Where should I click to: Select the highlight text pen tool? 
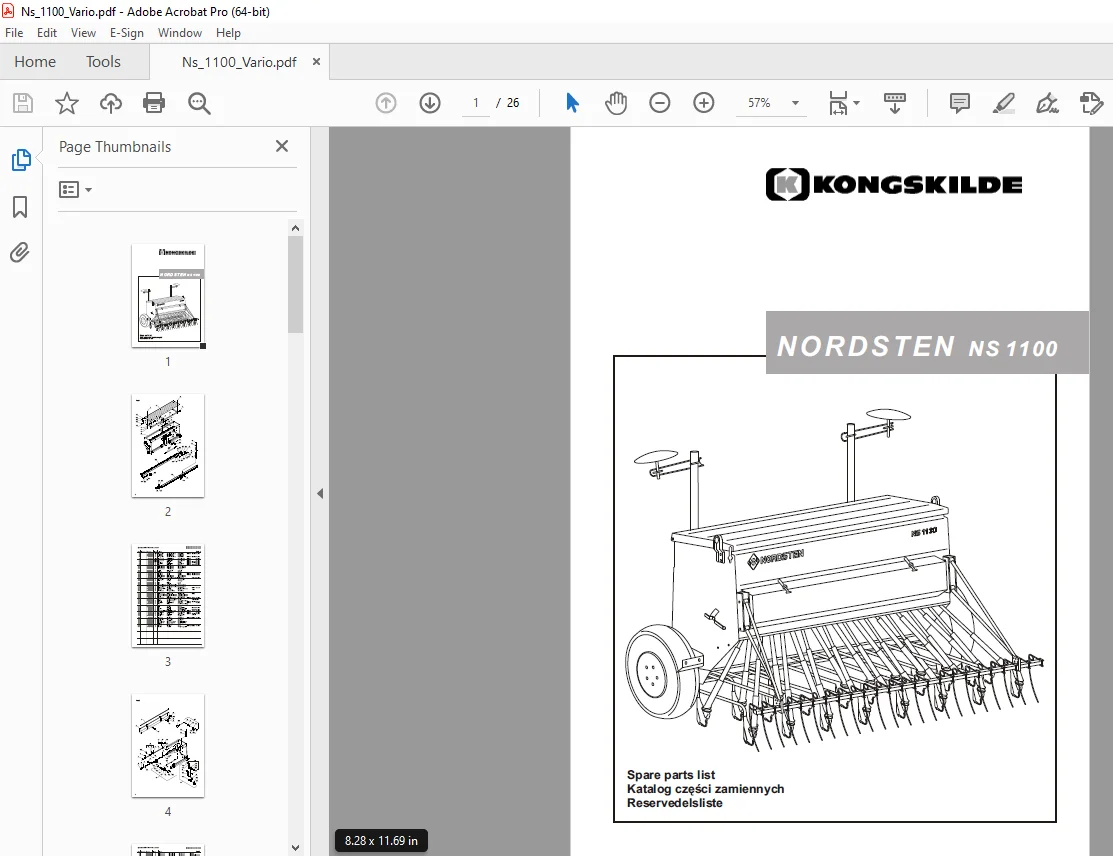(1004, 103)
